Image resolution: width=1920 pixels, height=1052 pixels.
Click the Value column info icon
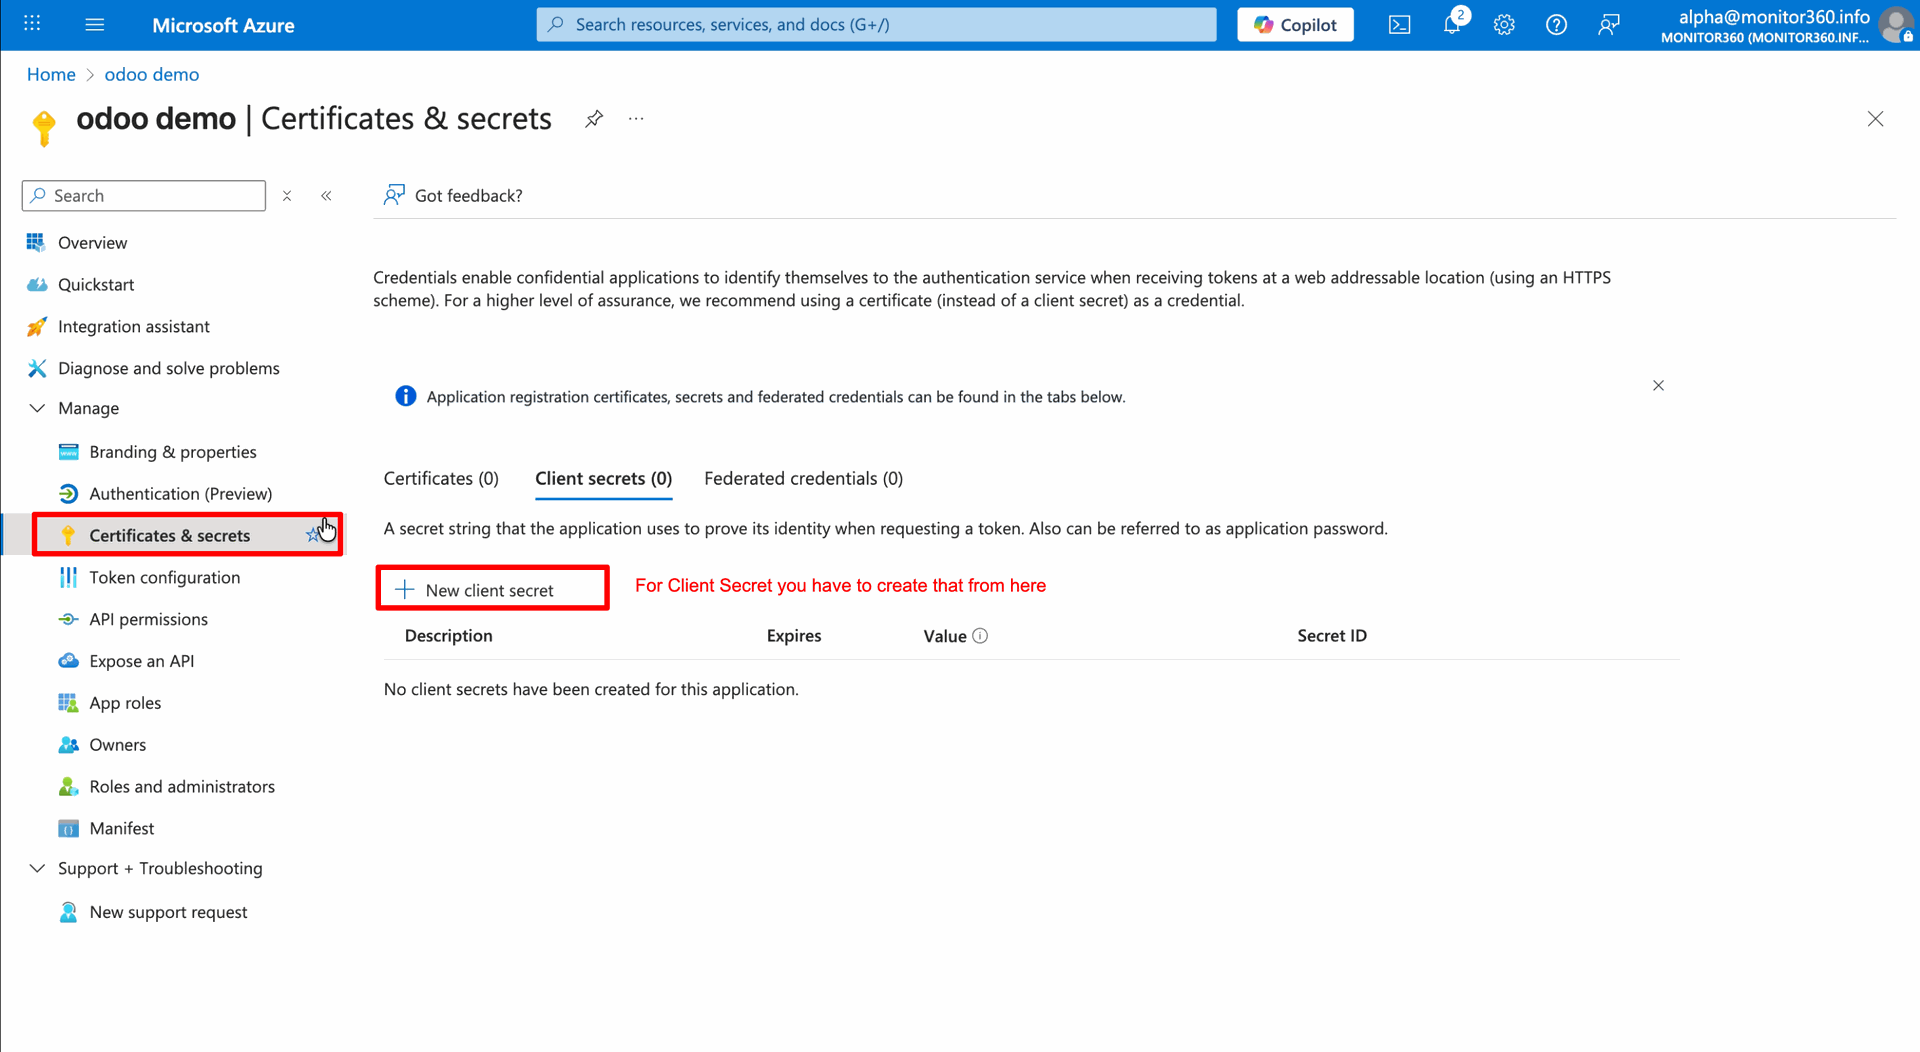(980, 636)
